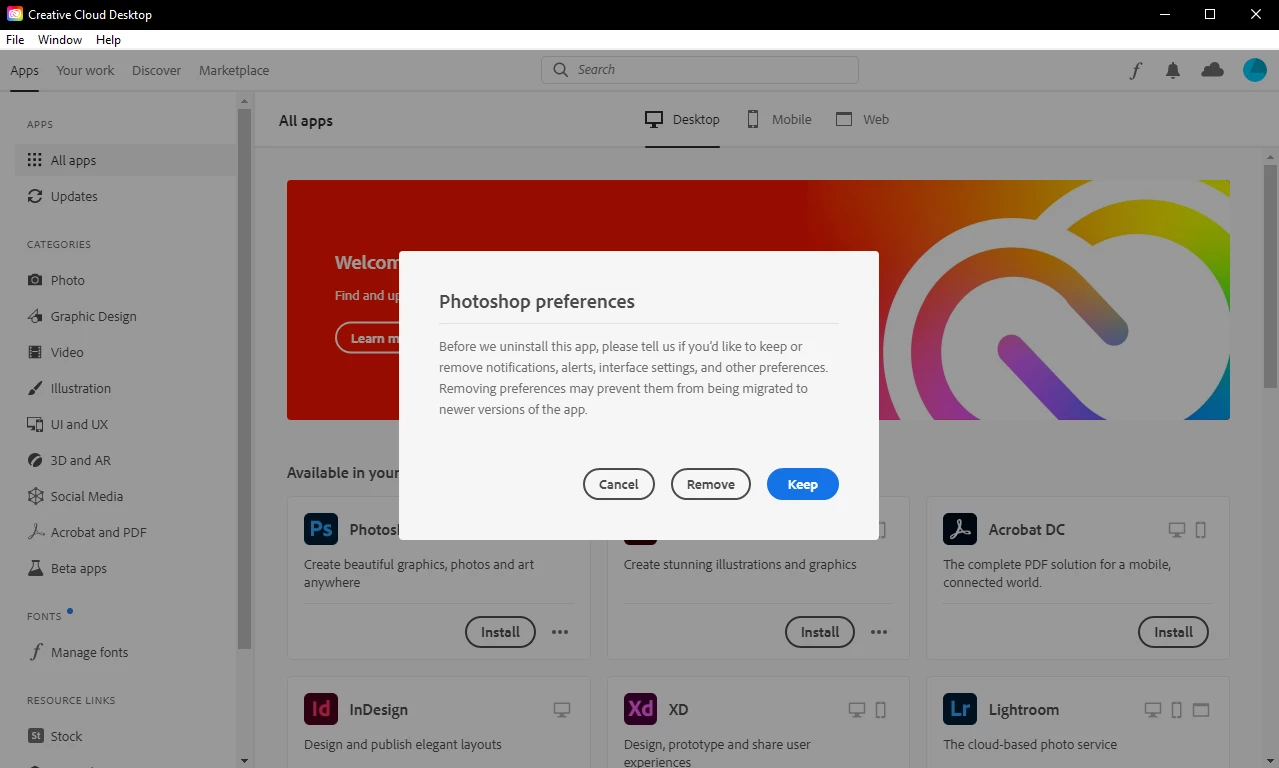1279x768 pixels.
Task: Click the All apps grid icon
Action: 35,160
